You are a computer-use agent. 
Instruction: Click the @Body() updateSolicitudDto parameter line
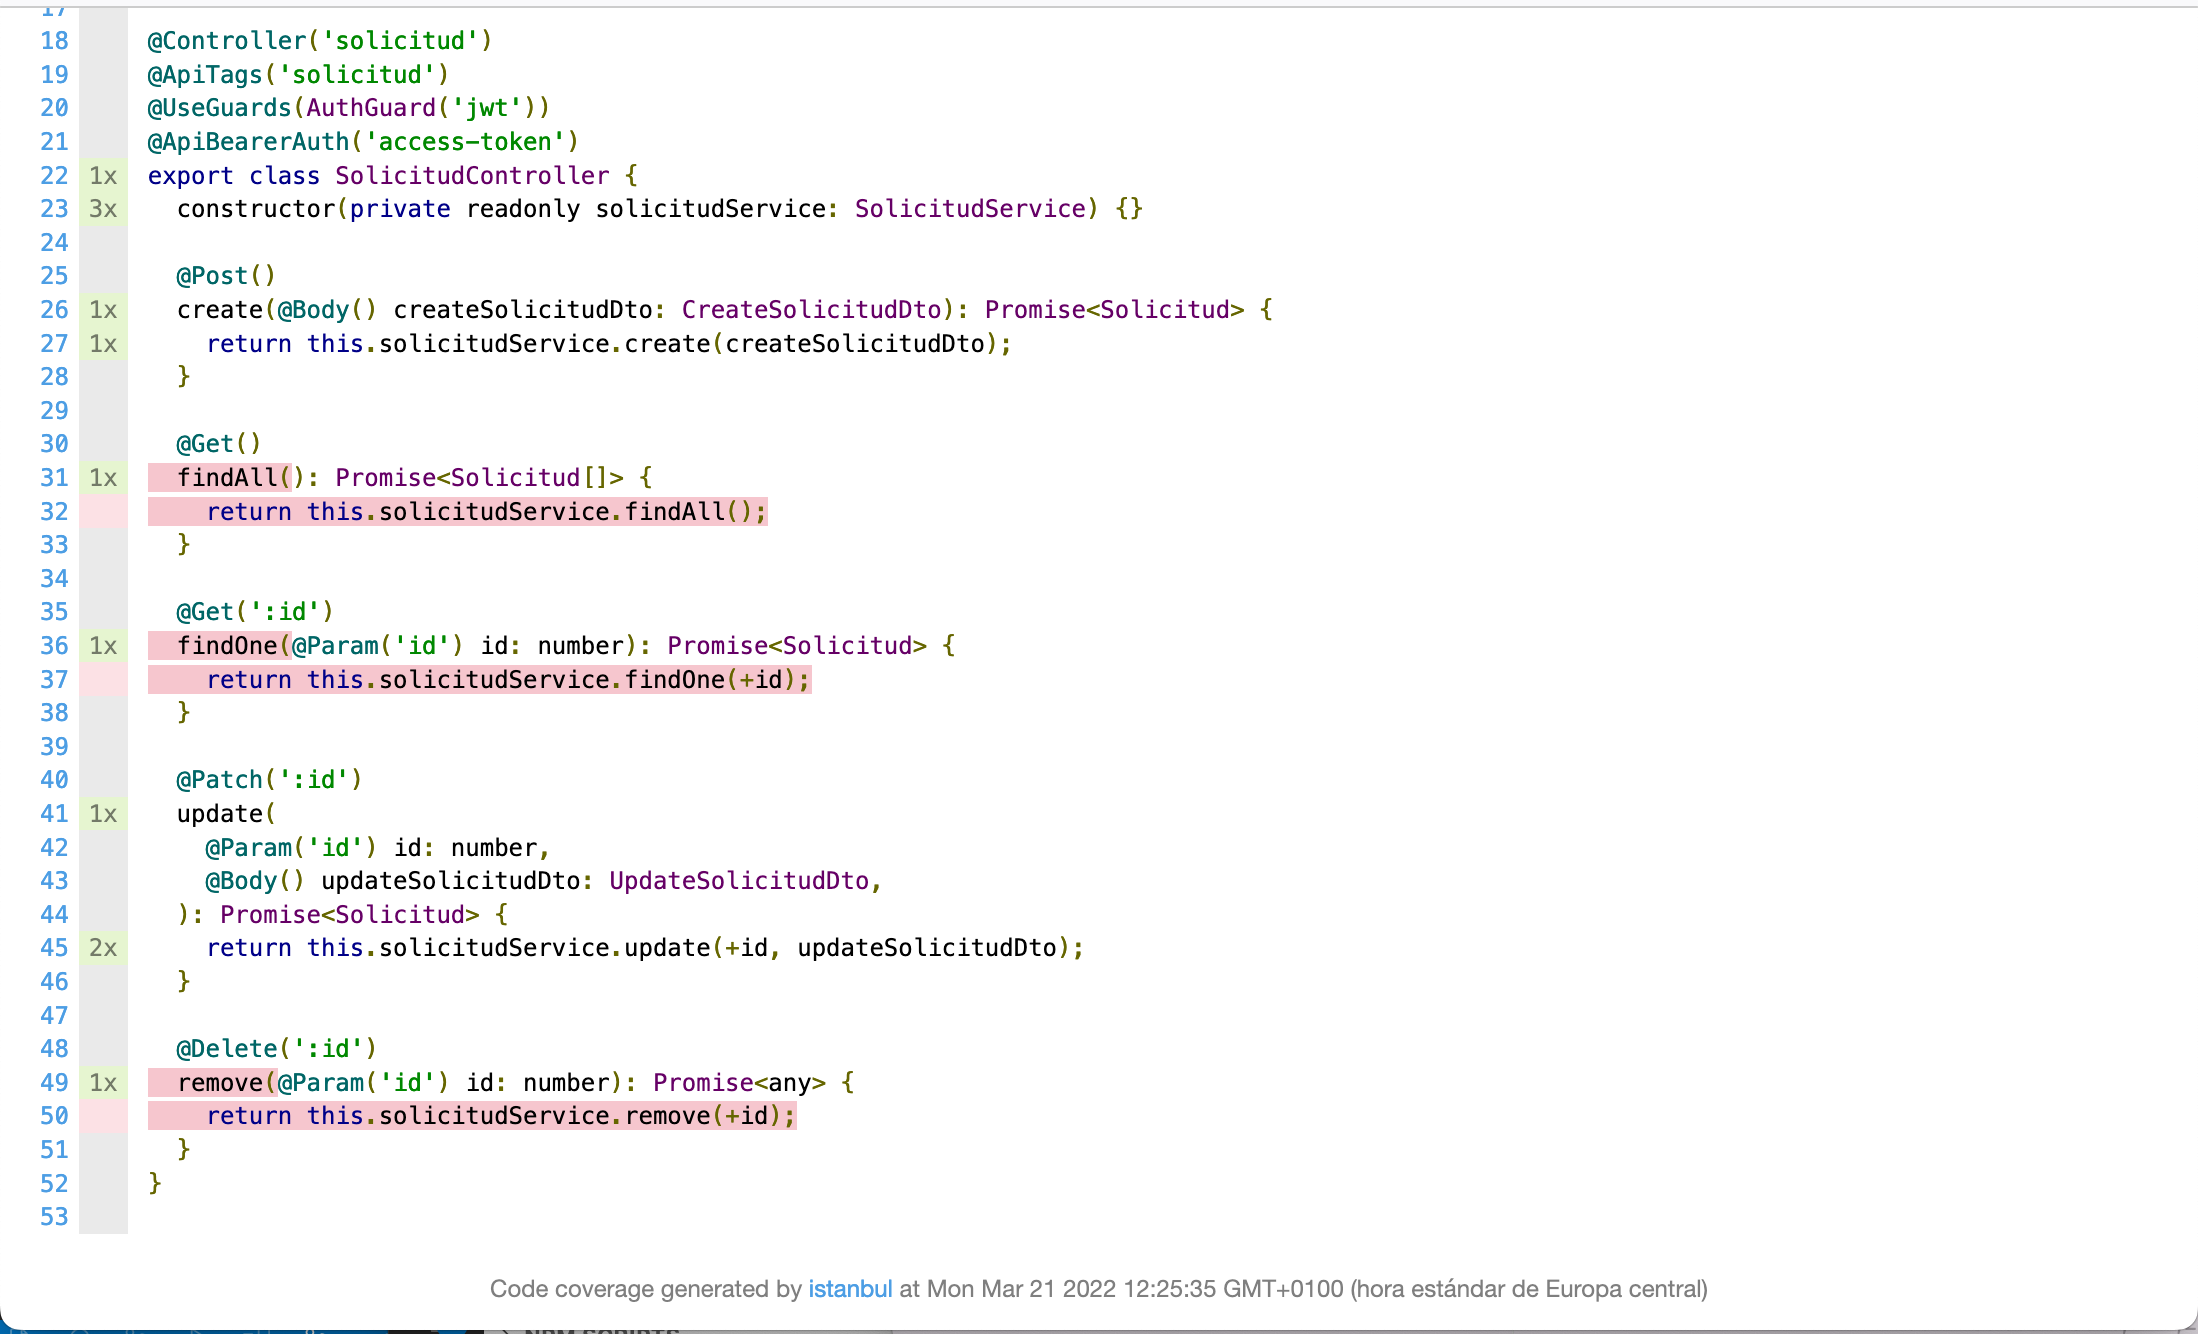pyautogui.click(x=544, y=881)
